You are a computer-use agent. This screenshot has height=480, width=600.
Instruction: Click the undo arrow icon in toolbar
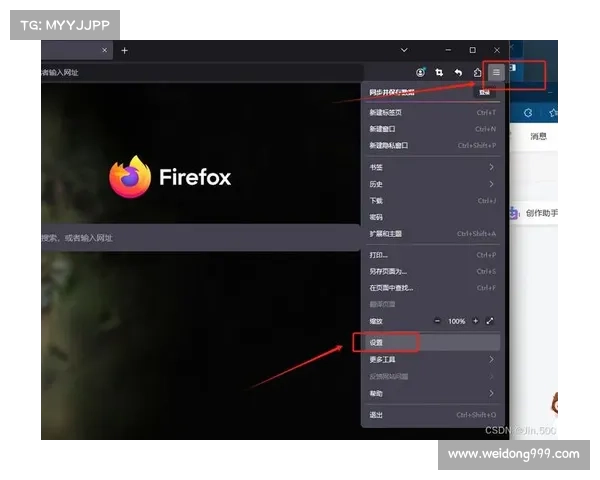pyautogui.click(x=458, y=72)
